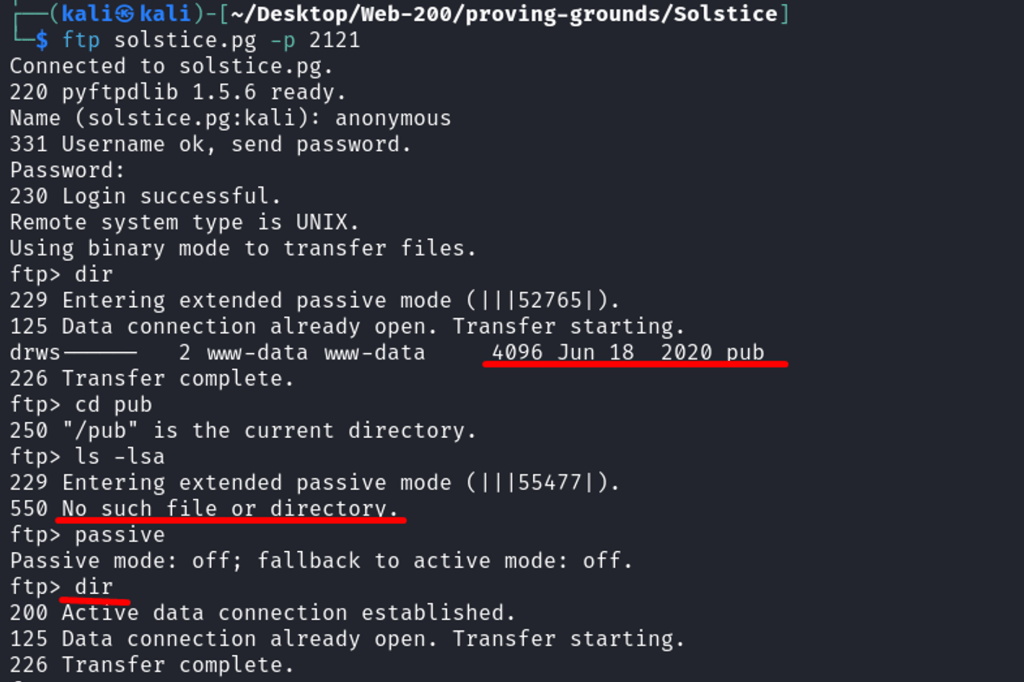Click the underlined "No such file or directory." error
The image size is (1024, 682).
230,508
